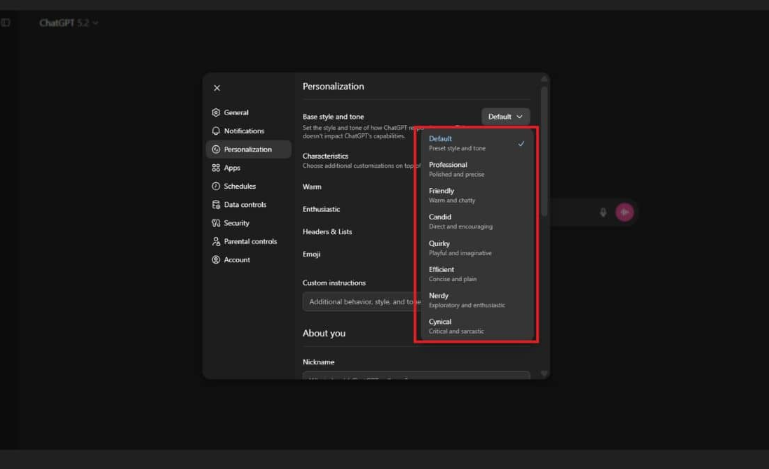The image size is (769, 469).
Task: Click the General gear icon in sidebar
Action: pyautogui.click(x=216, y=113)
